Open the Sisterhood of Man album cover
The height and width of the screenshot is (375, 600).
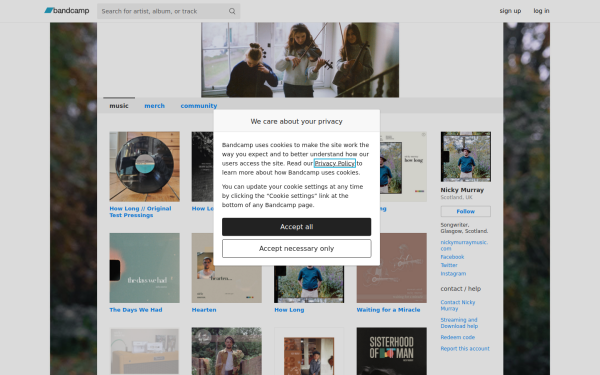(392, 351)
